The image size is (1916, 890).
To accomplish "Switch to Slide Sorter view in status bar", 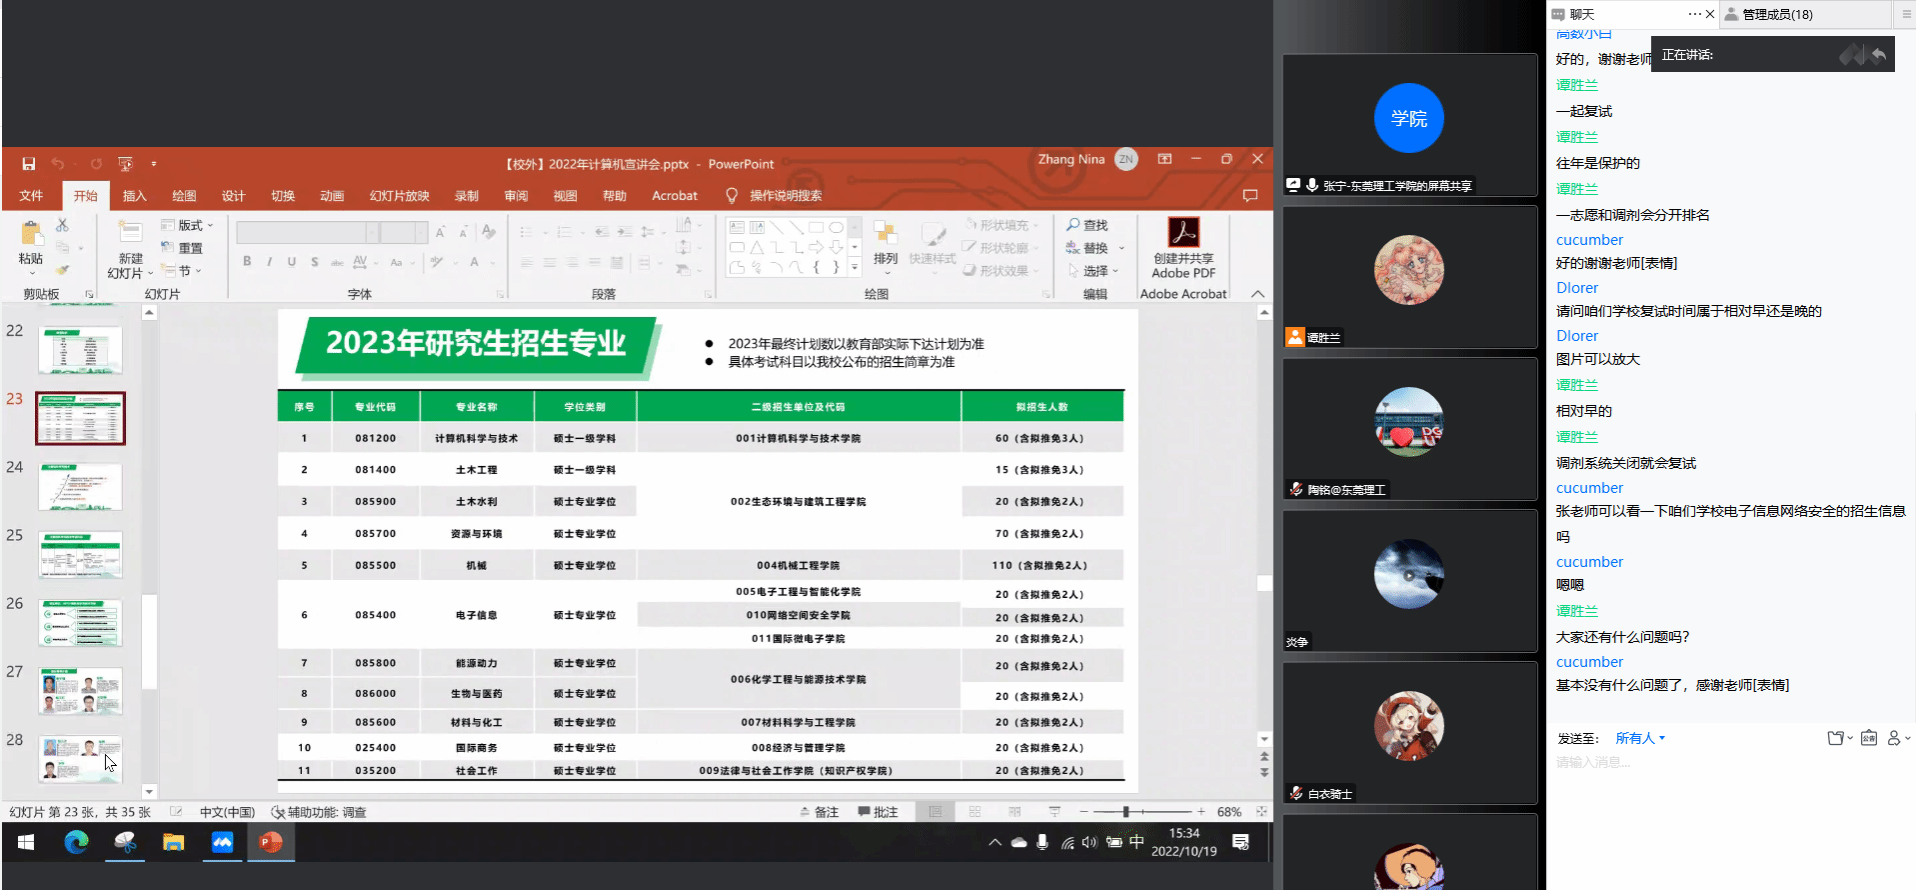I will (x=975, y=812).
